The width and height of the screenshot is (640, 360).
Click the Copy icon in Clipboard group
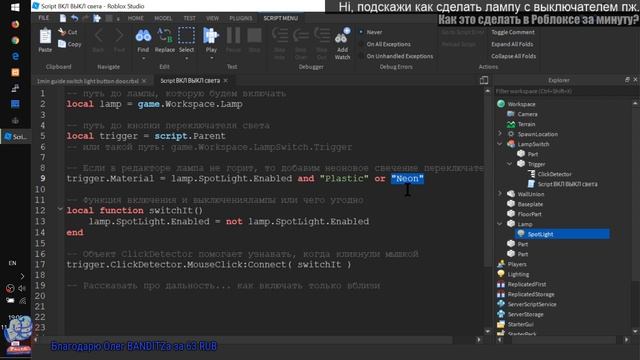pos(62,44)
